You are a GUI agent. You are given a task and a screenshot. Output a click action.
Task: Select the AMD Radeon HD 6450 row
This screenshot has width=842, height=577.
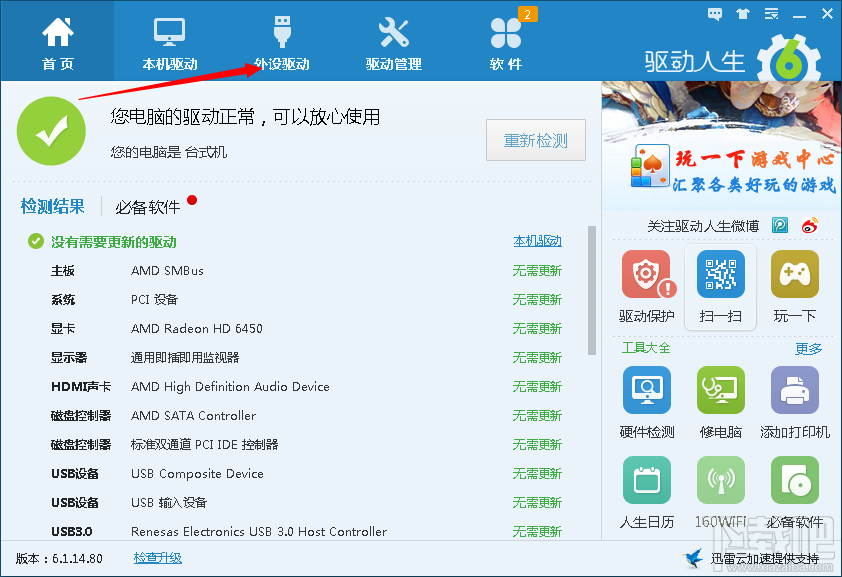pyautogui.click(x=306, y=328)
